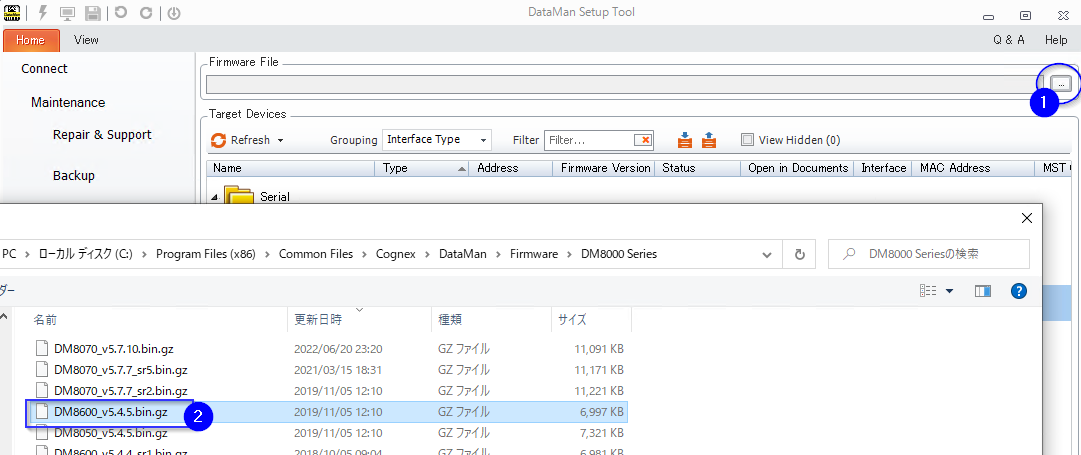The width and height of the screenshot is (1081, 455).
Task: Toggle the preview pane icon in file dialog
Action: tap(983, 291)
